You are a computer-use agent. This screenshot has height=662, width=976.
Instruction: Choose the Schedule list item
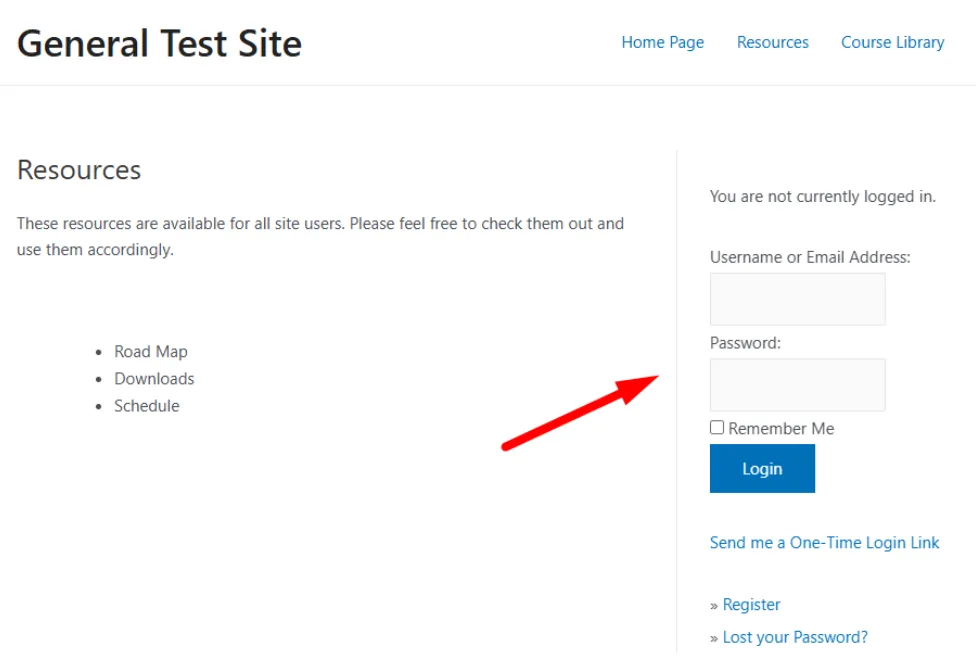pos(147,406)
